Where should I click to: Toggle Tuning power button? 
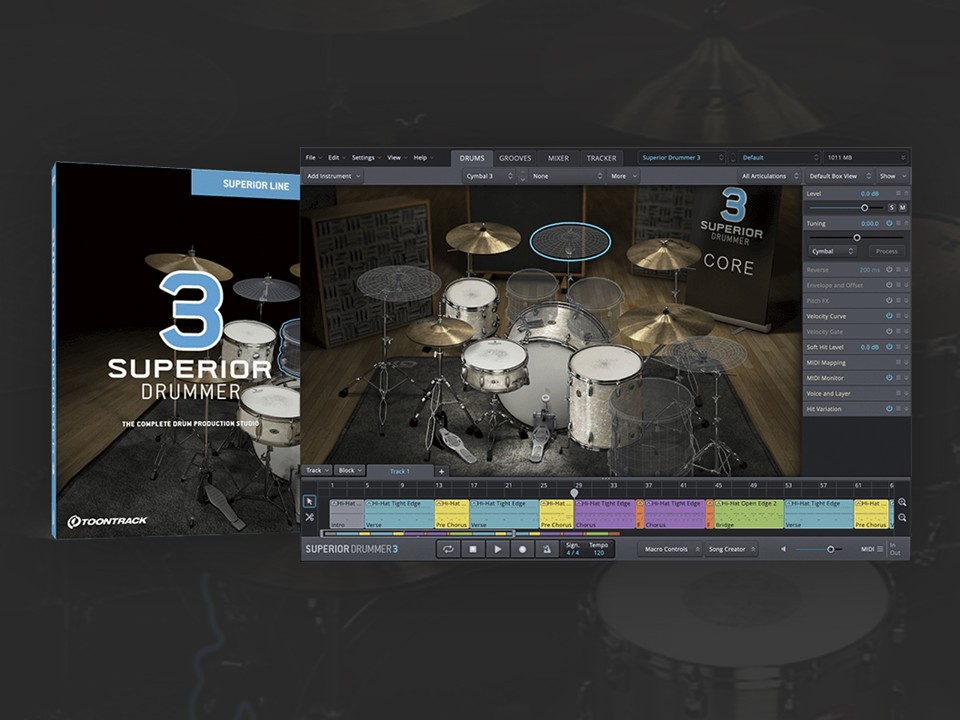pos(889,223)
